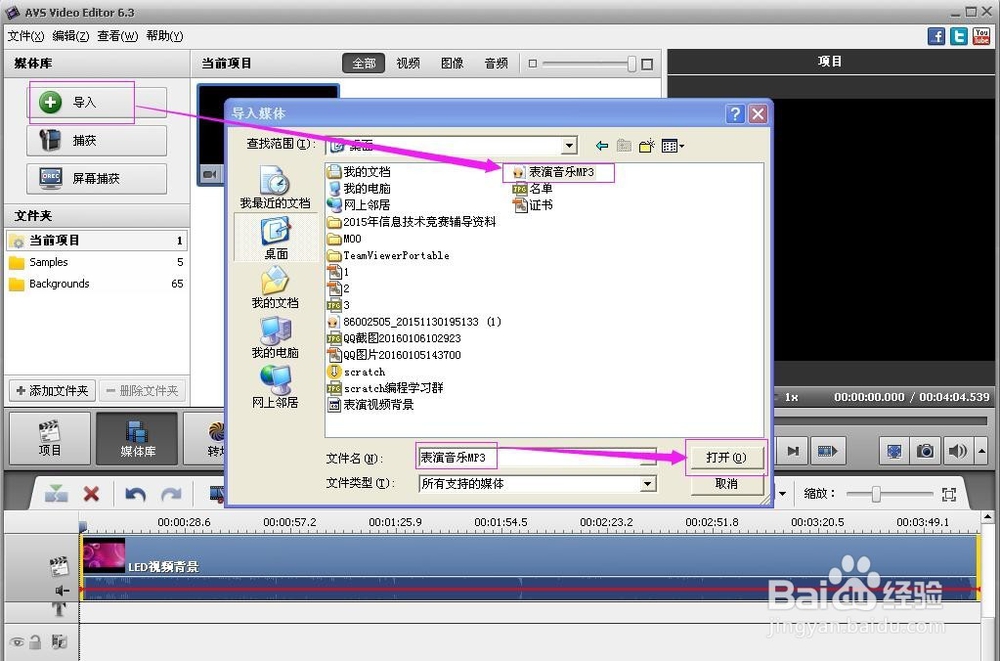Click the large thumbnail size icon
Viewport: 1000px width, 661px height.
pos(647,64)
